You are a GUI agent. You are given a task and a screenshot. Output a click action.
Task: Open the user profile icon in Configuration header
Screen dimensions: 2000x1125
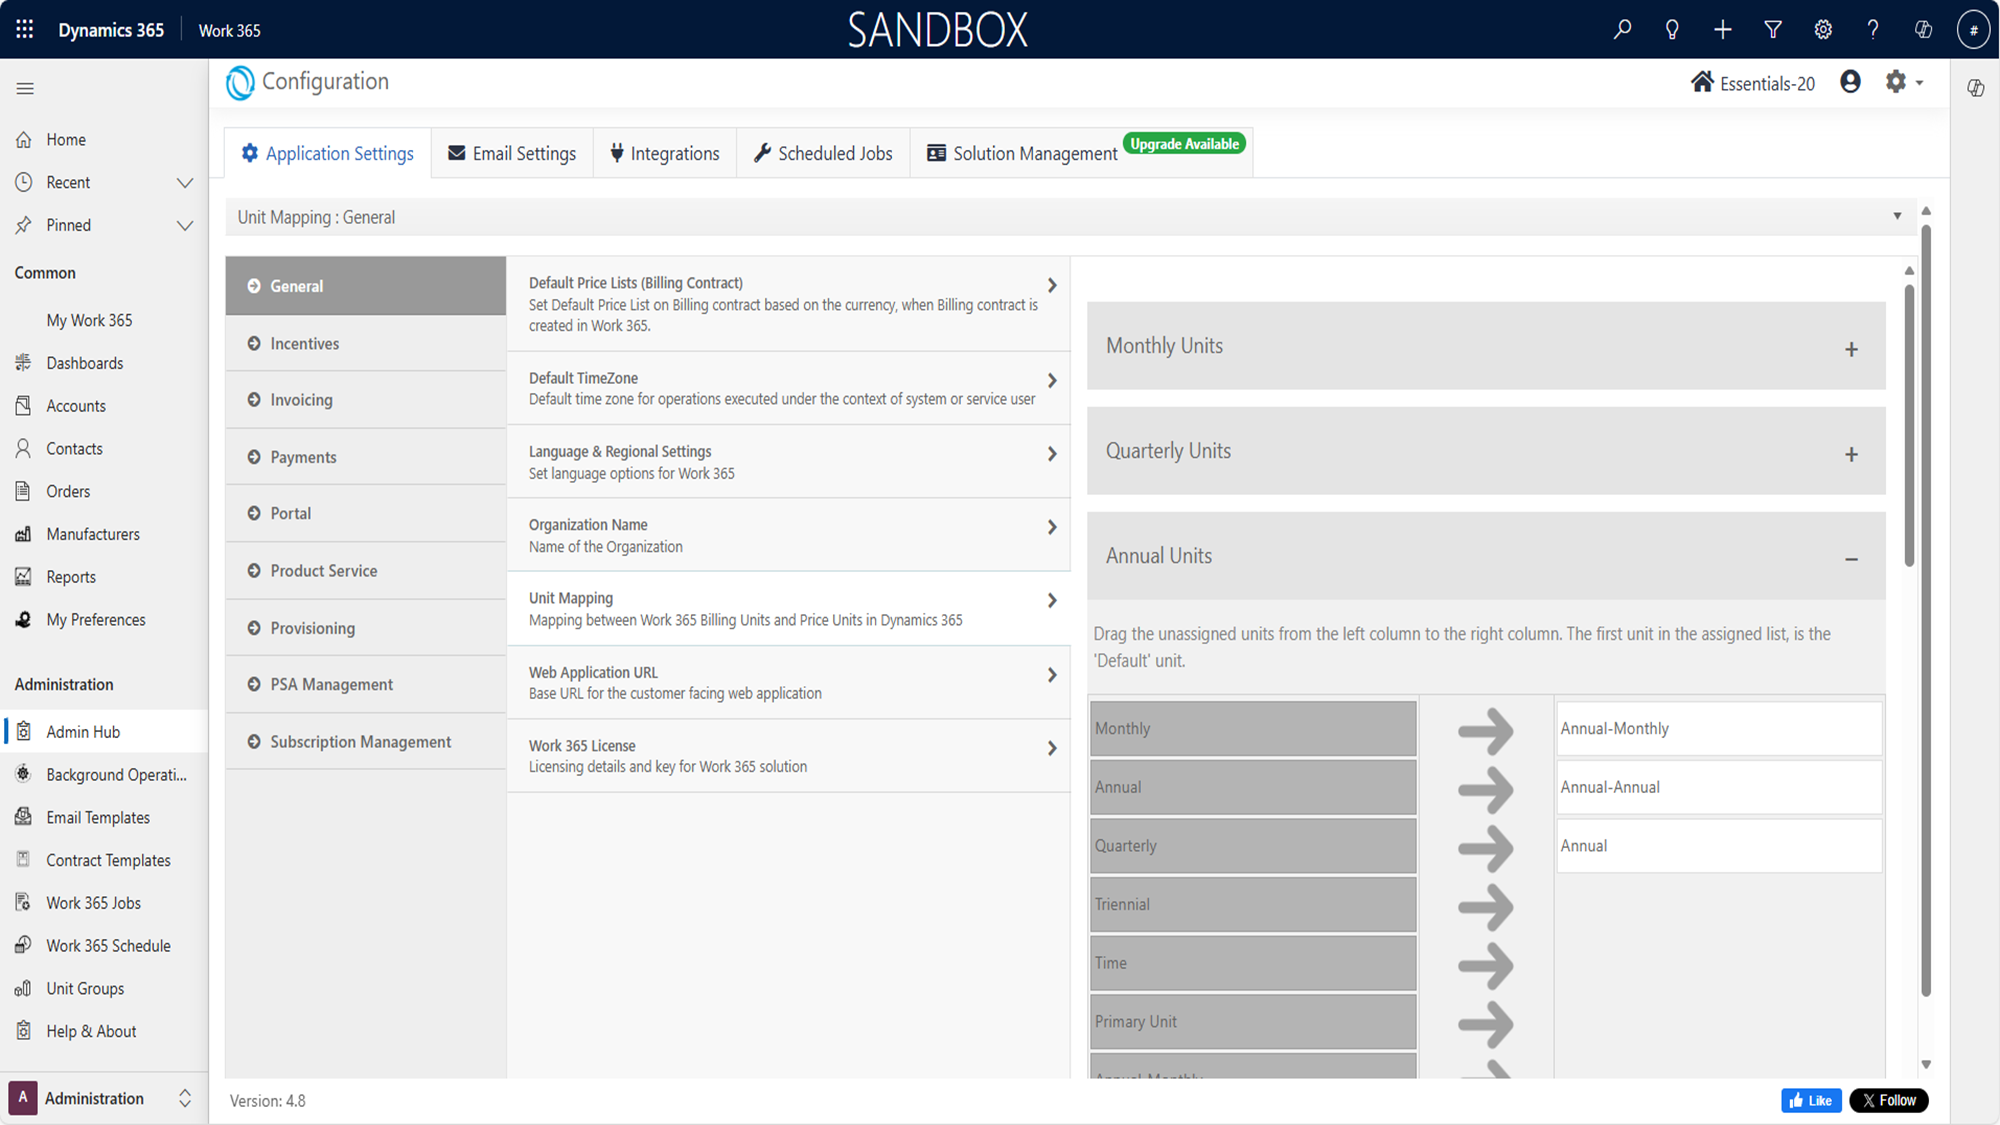(x=1850, y=82)
